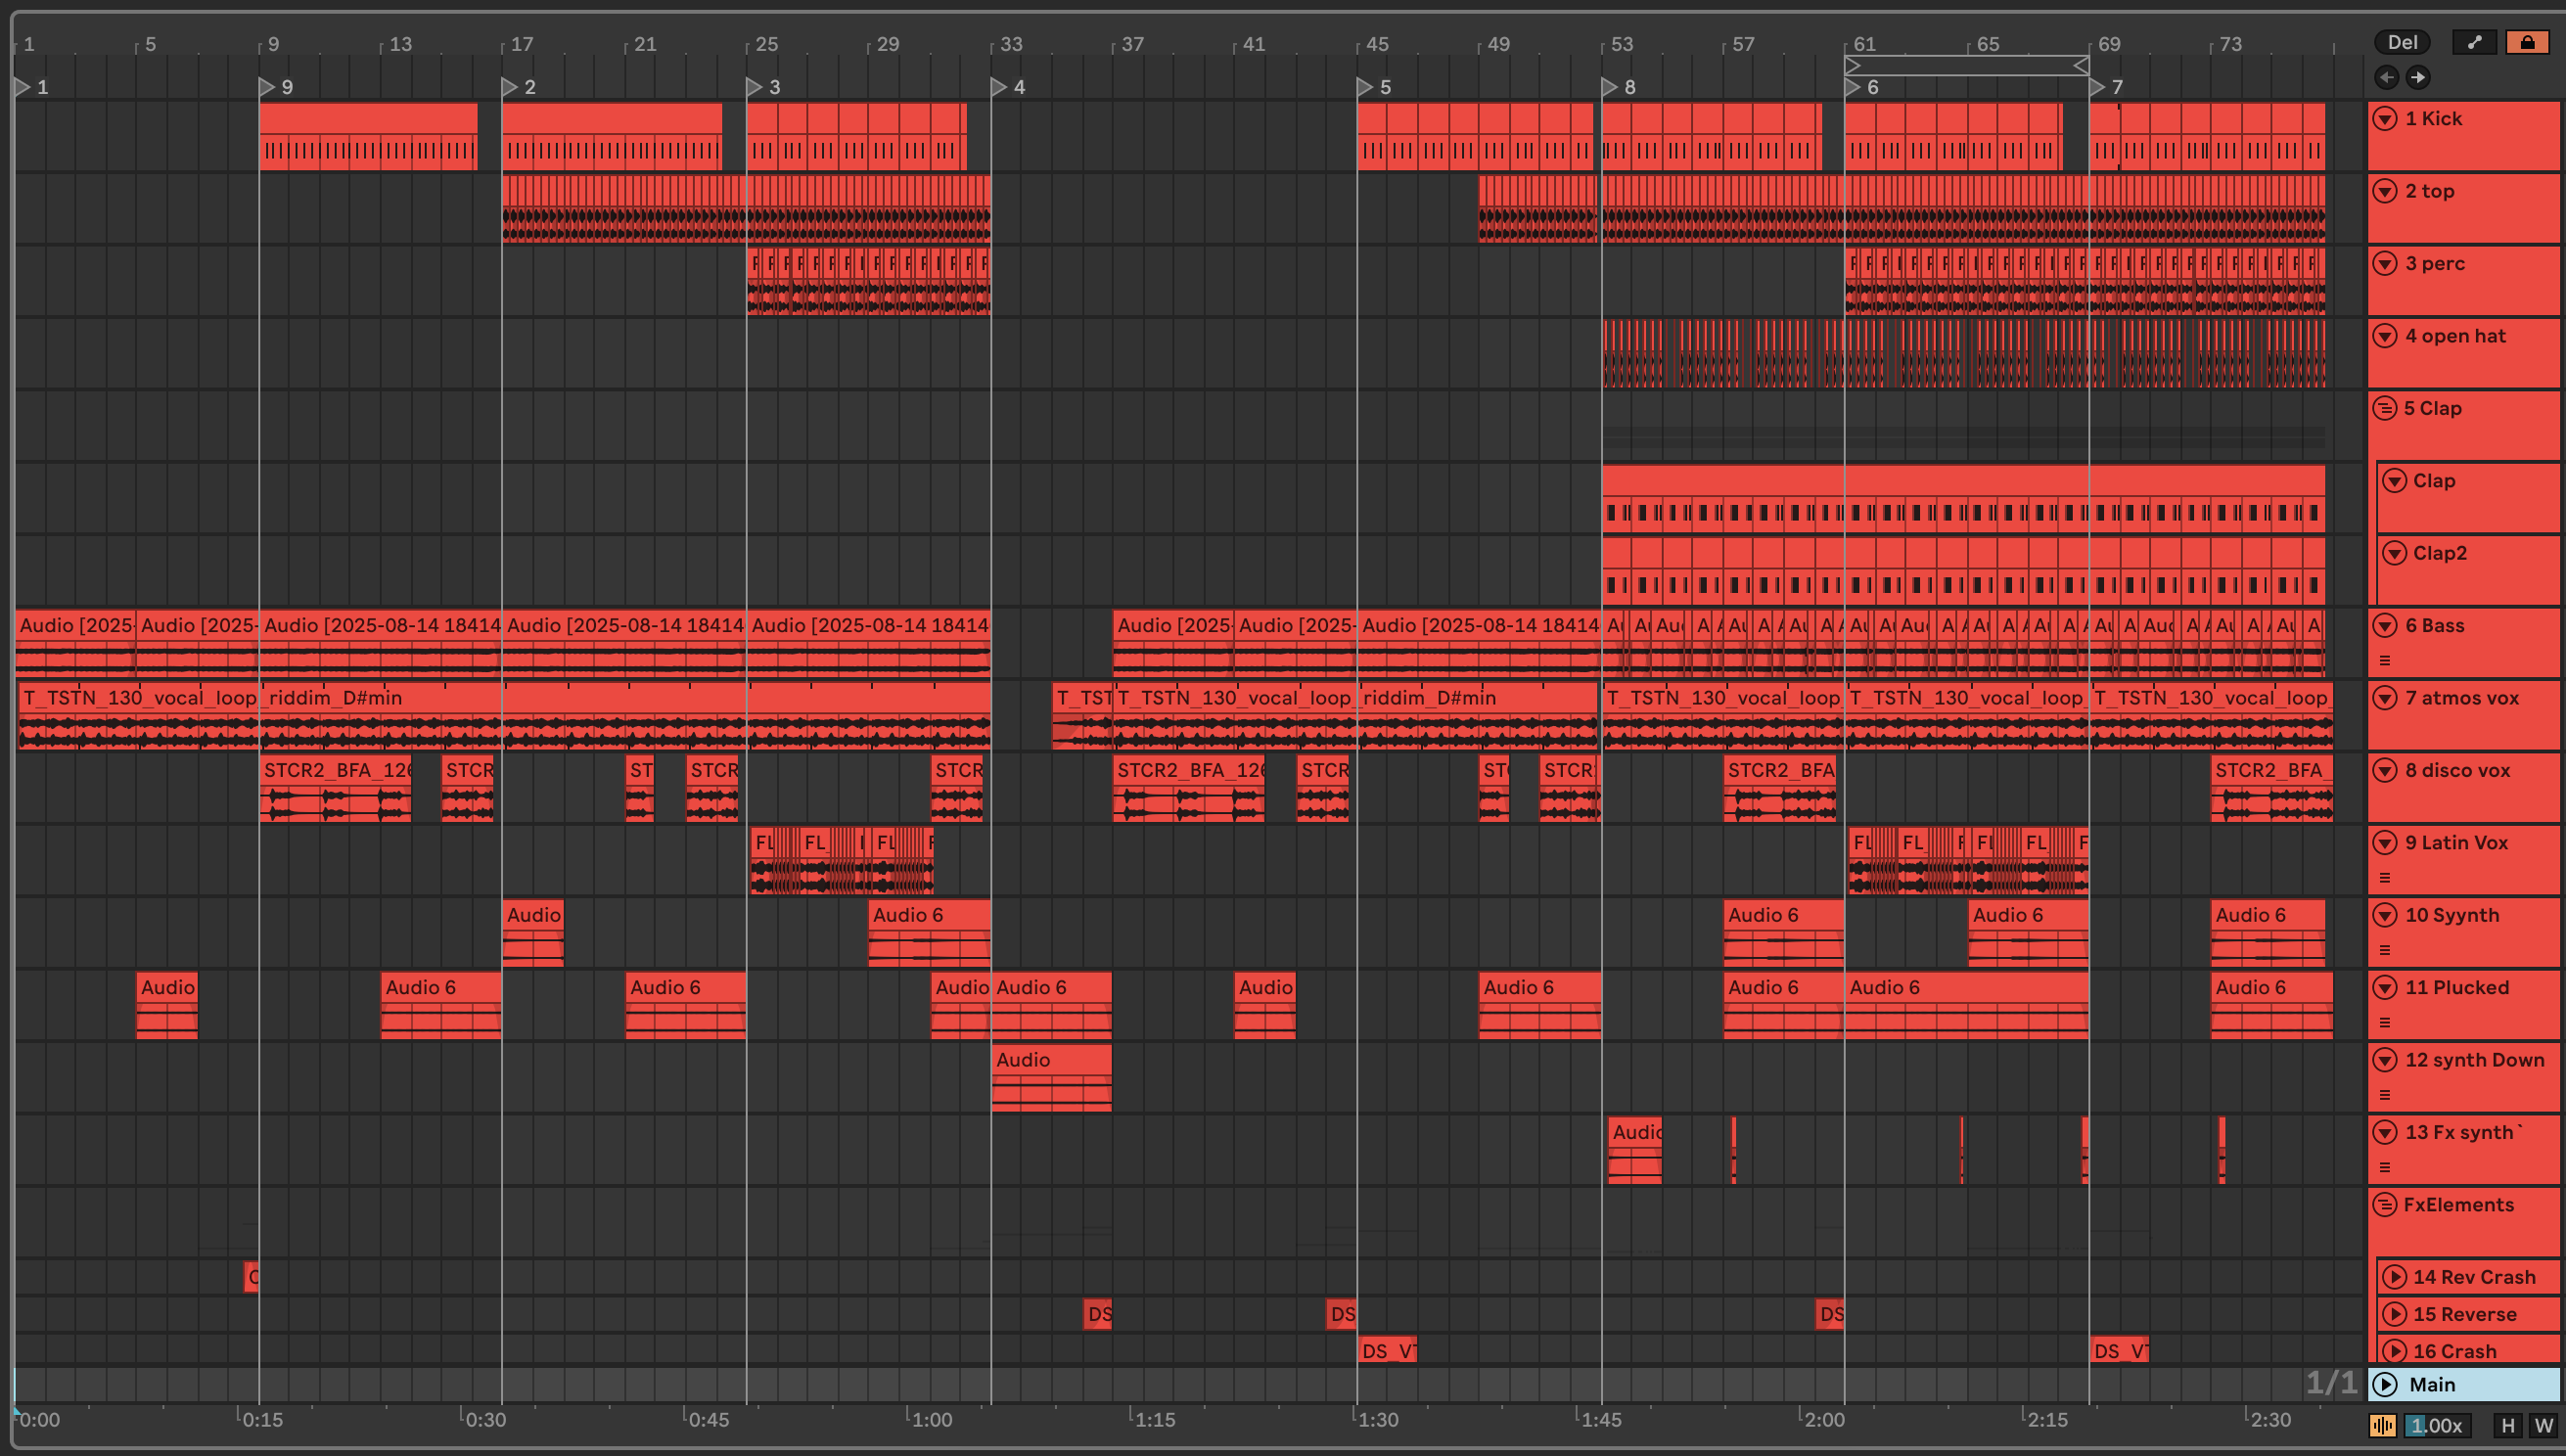Viewport: 2566px width, 1456px height.
Task: Click the 1.00x zoom value field
Action: (2437, 1425)
